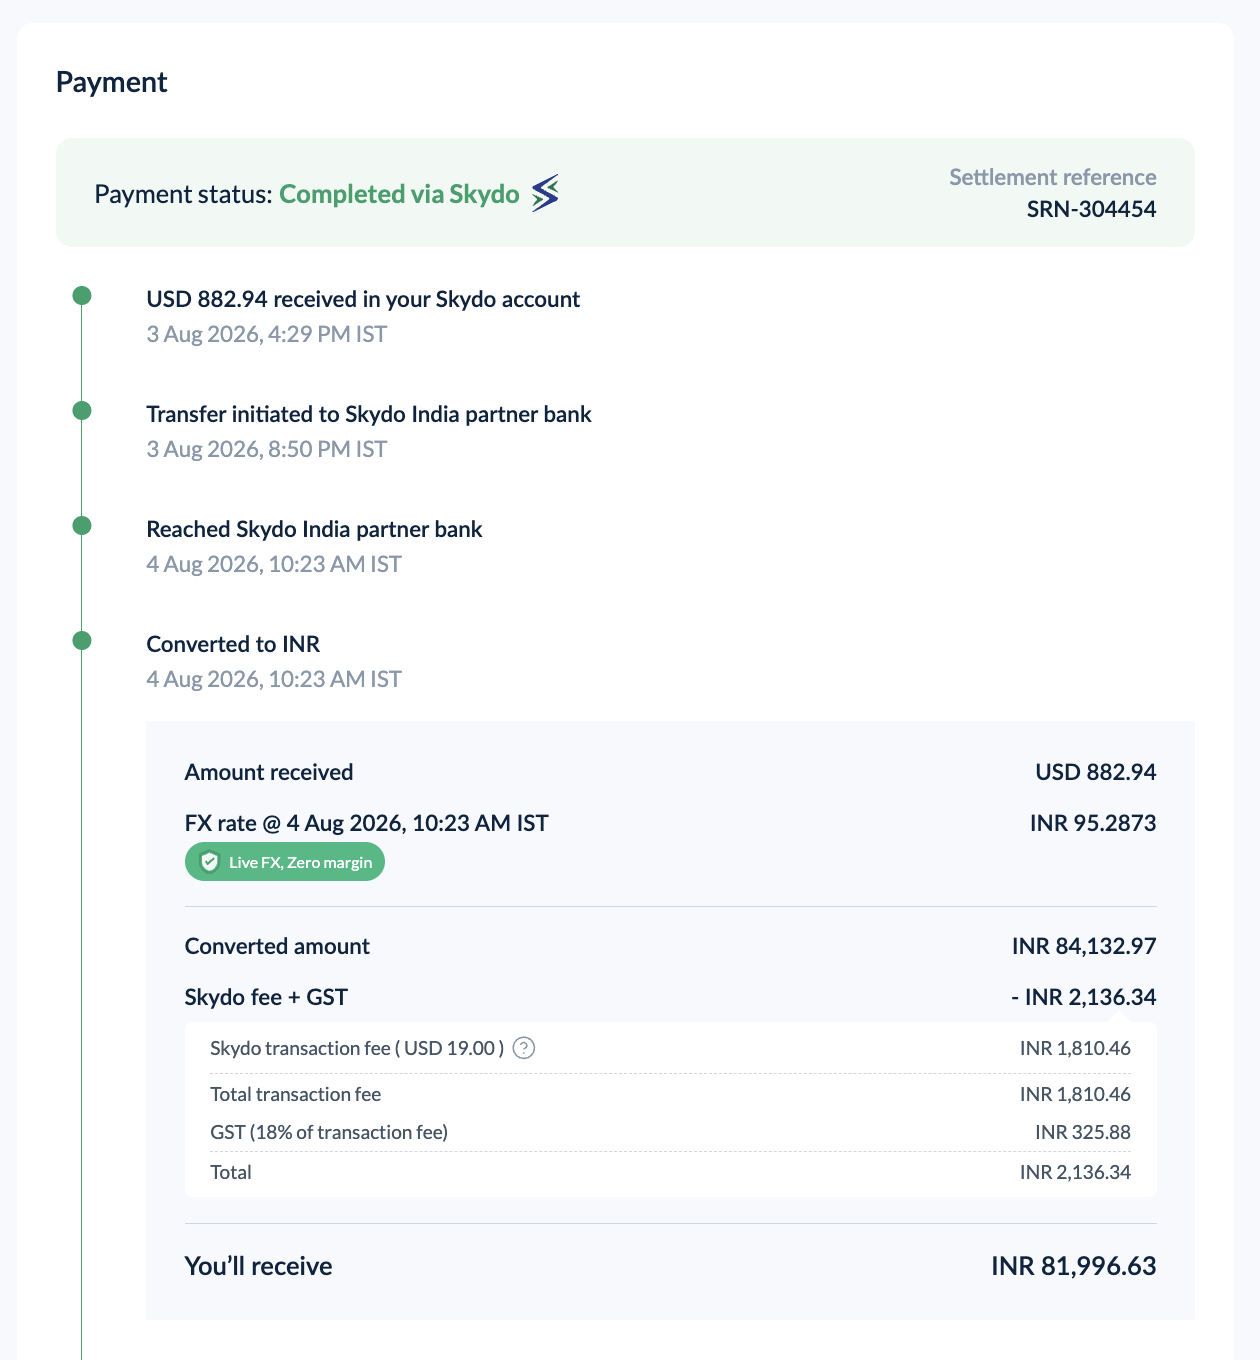Select timeline dot for Transfer initiated step
Image resolution: width=1260 pixels, height=1360 pixels.
point(82,410)
